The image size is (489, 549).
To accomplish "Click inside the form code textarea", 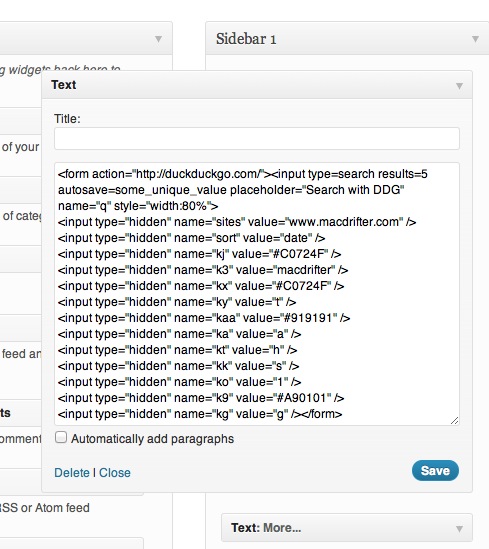I will click(257, 294).
